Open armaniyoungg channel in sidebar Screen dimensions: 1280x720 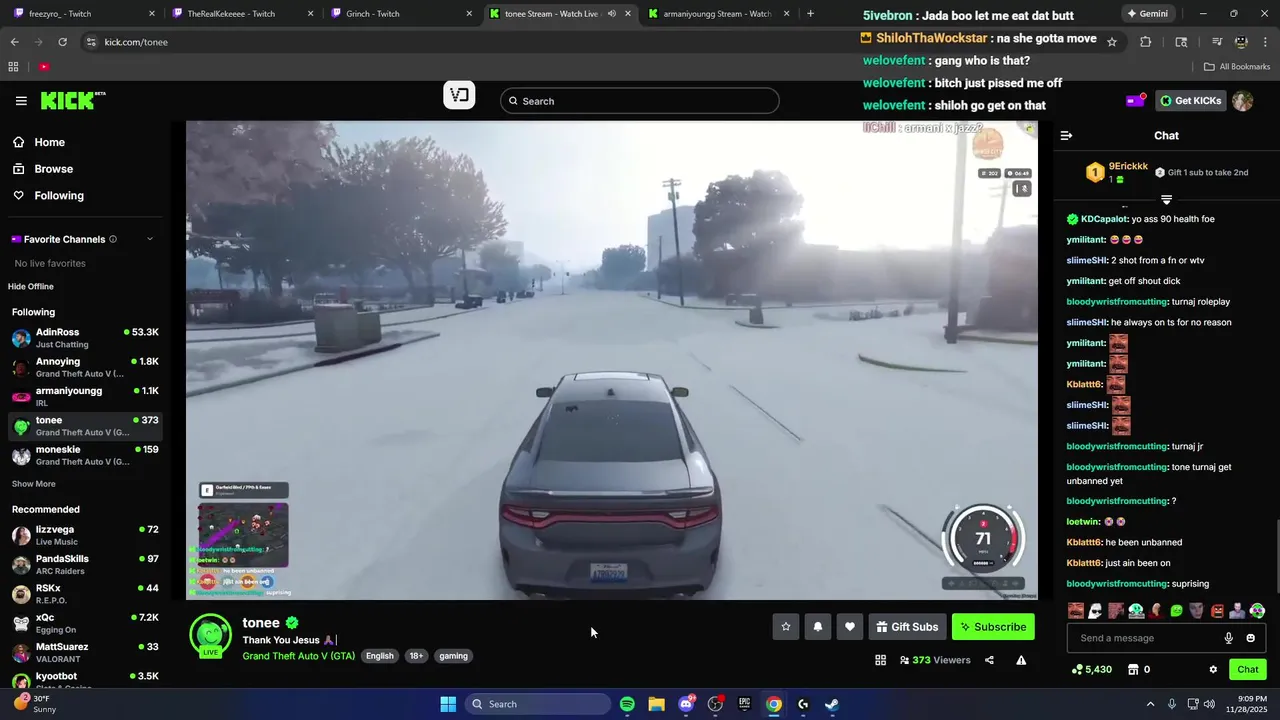coord(85,397)
